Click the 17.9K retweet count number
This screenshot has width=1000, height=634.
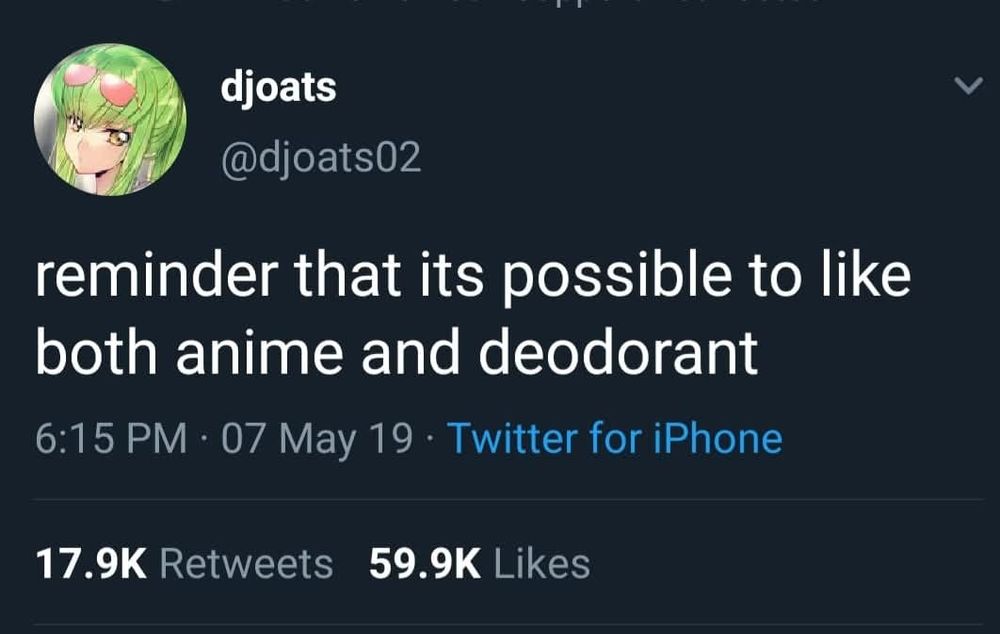pos(91,564)
